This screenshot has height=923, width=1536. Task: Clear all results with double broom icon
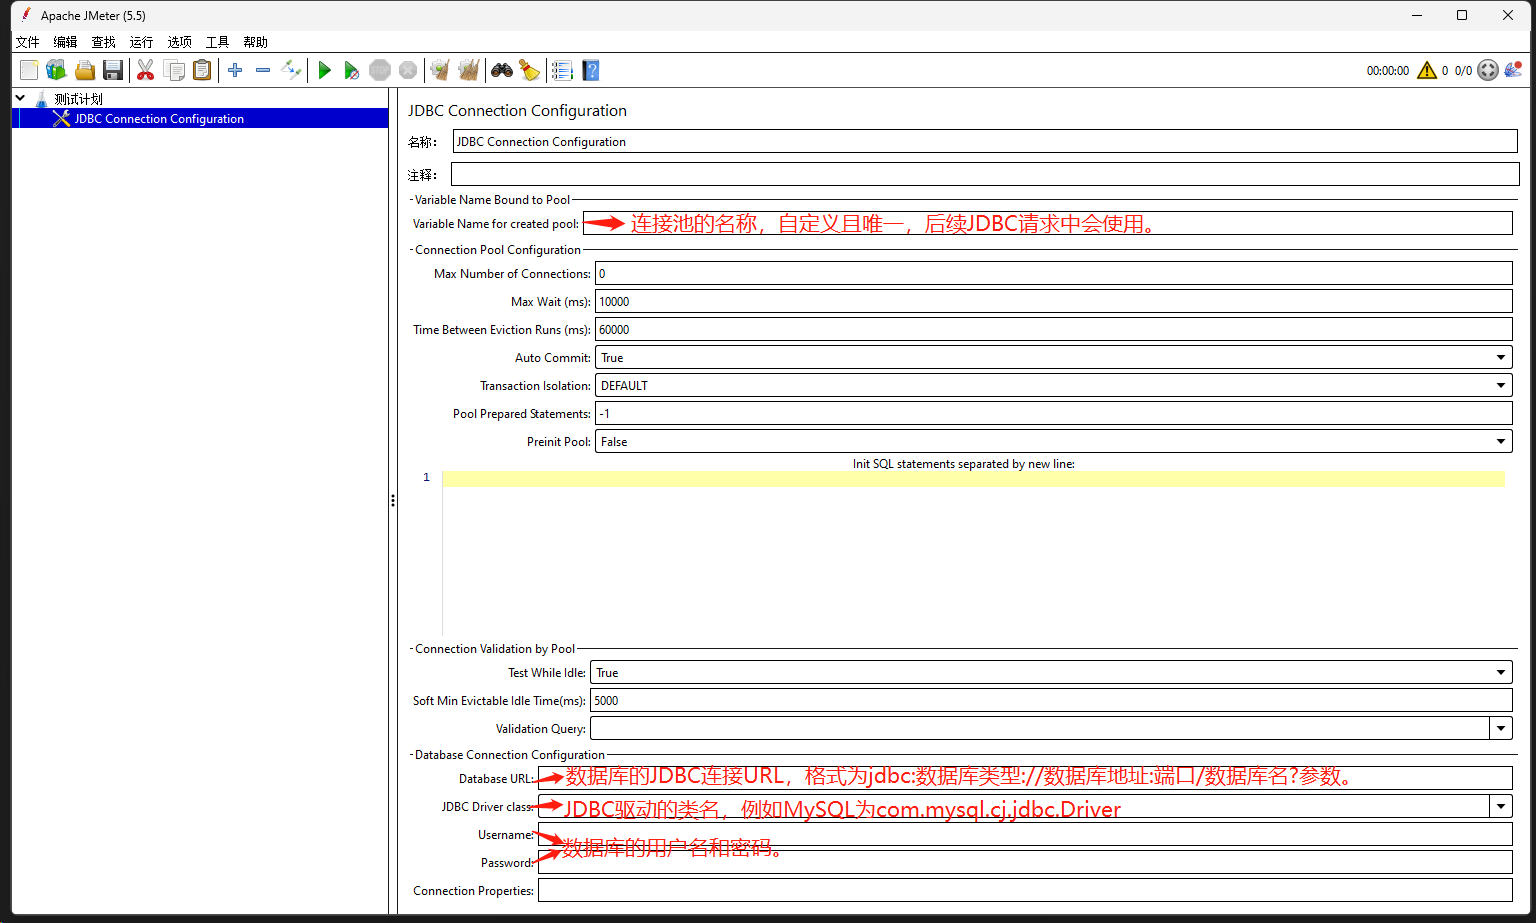468,70
